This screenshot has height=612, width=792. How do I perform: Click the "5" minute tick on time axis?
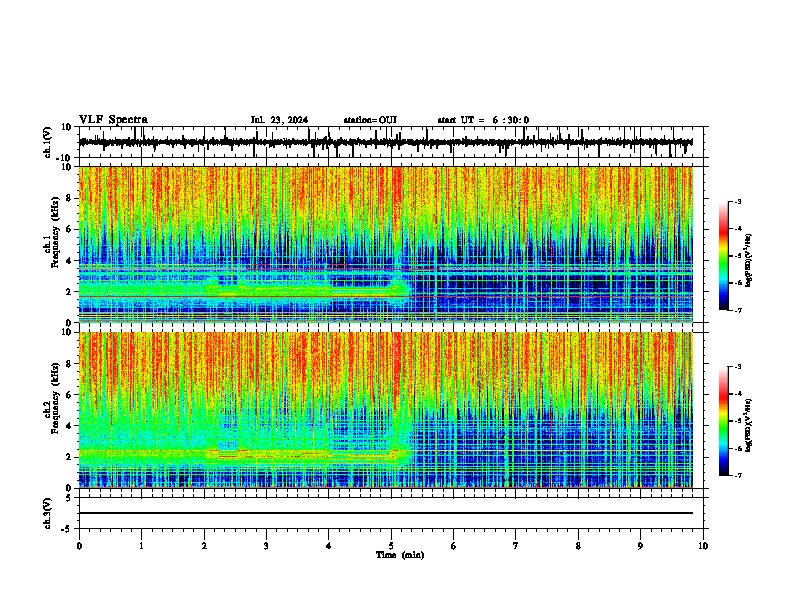point(391,546)
